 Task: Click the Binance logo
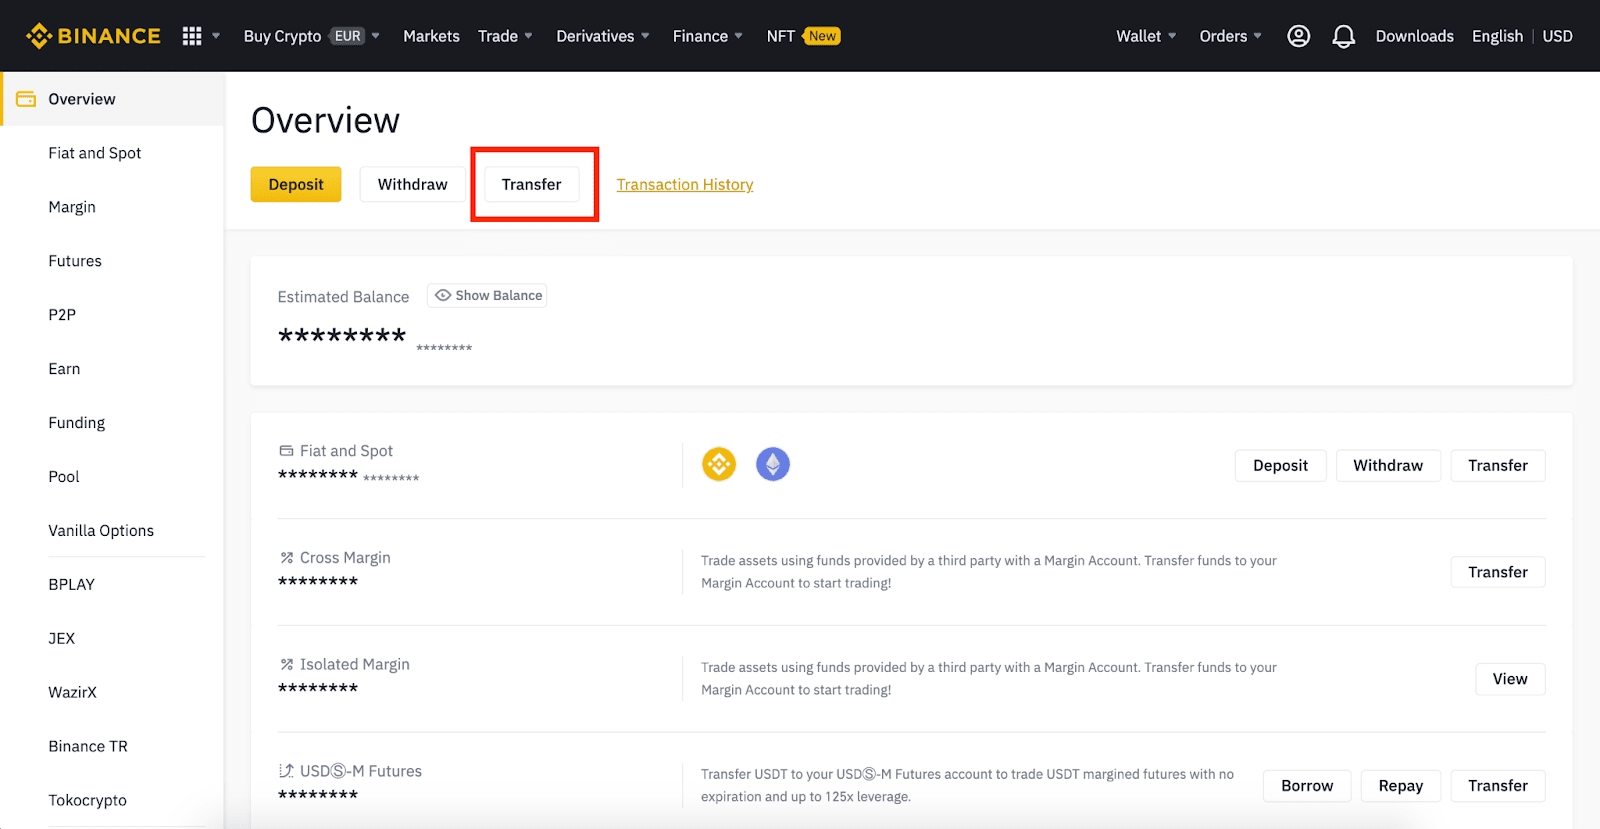pyautogui.click(x=93, y=36)
